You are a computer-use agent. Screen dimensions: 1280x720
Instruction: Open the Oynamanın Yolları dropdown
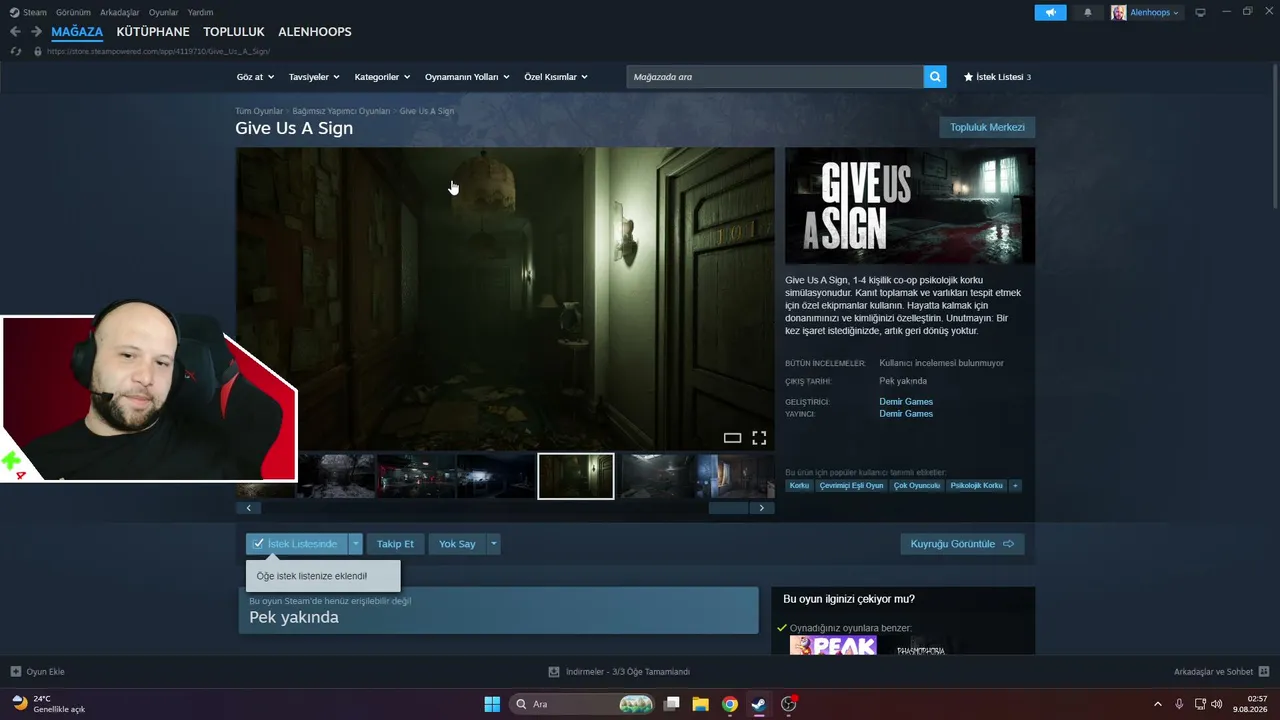pos(467,77)
